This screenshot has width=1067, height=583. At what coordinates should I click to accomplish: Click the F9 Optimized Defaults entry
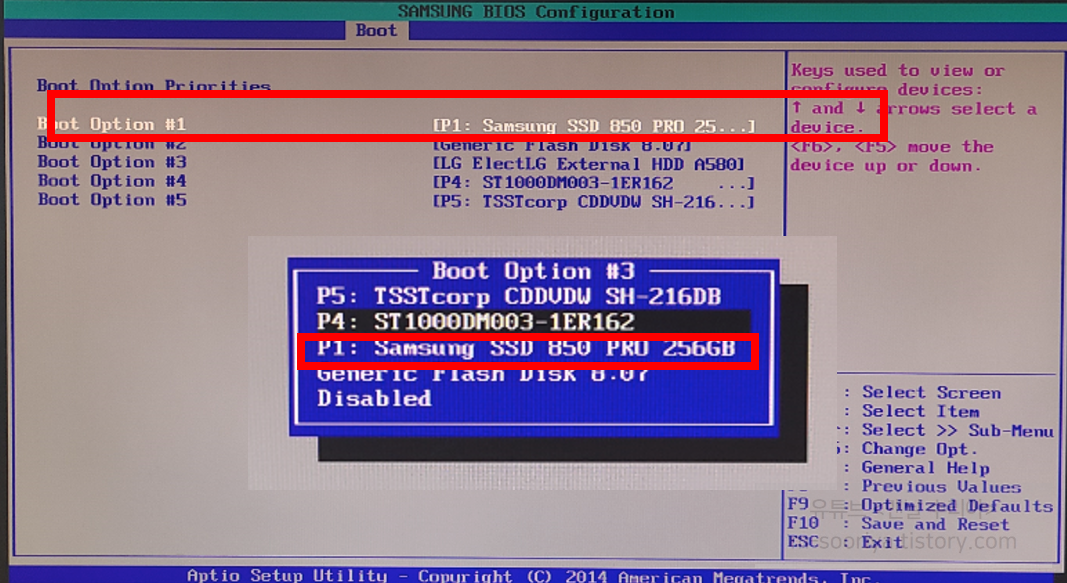click(920, 506)
